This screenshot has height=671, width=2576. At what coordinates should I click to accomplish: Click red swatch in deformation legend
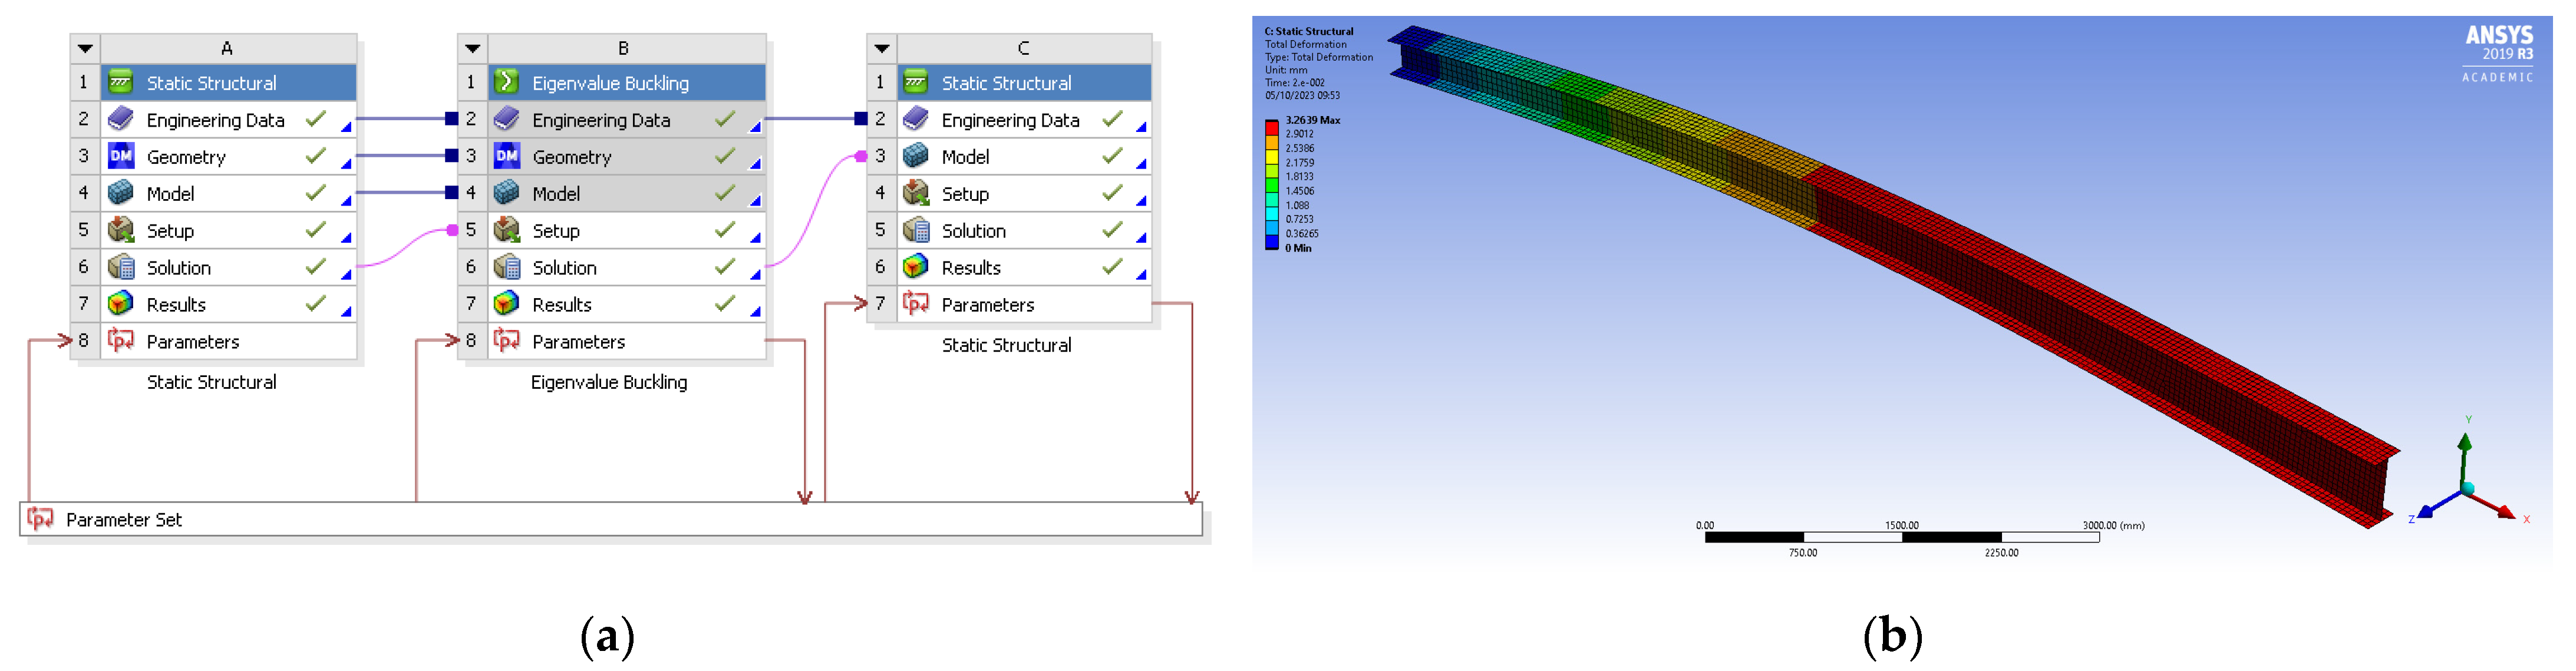pos(1272,128)
